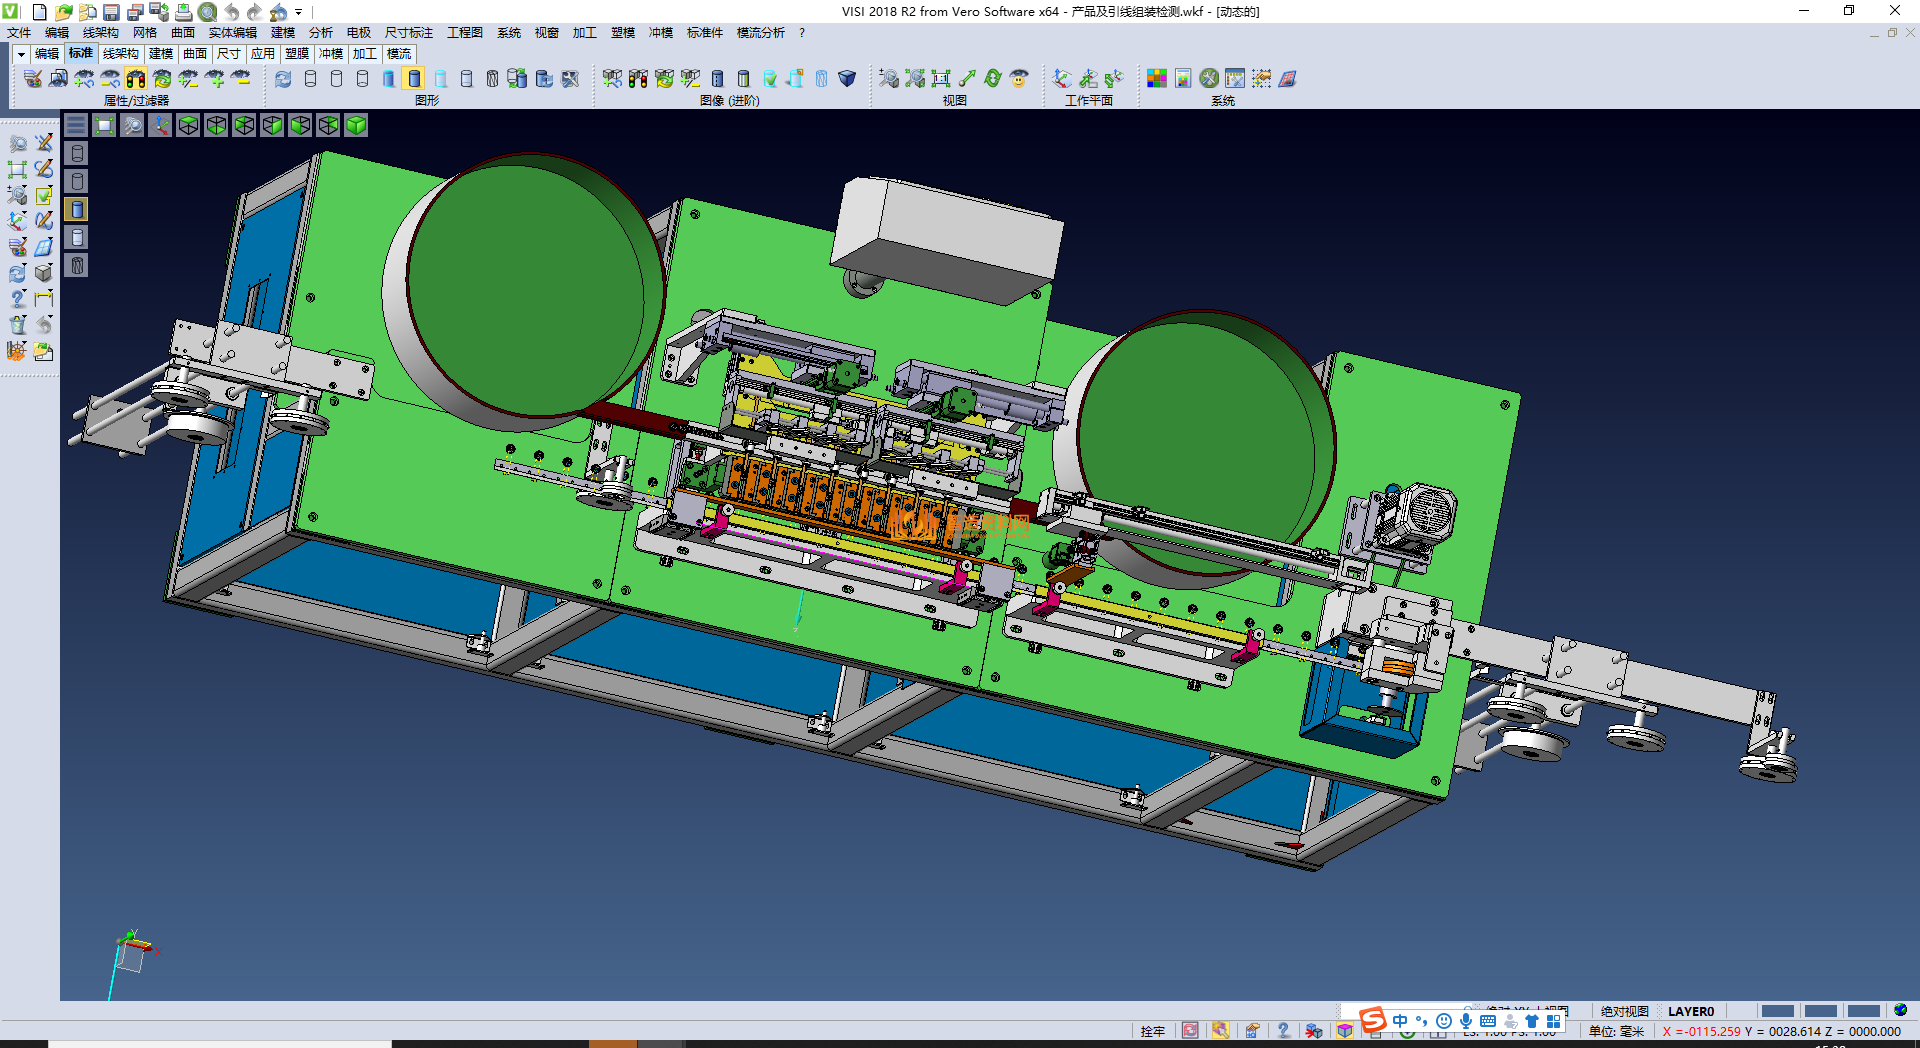This screenshot has height=1048, width=1920.
Task: Open the 分析 menu
Action: point(320,33)
